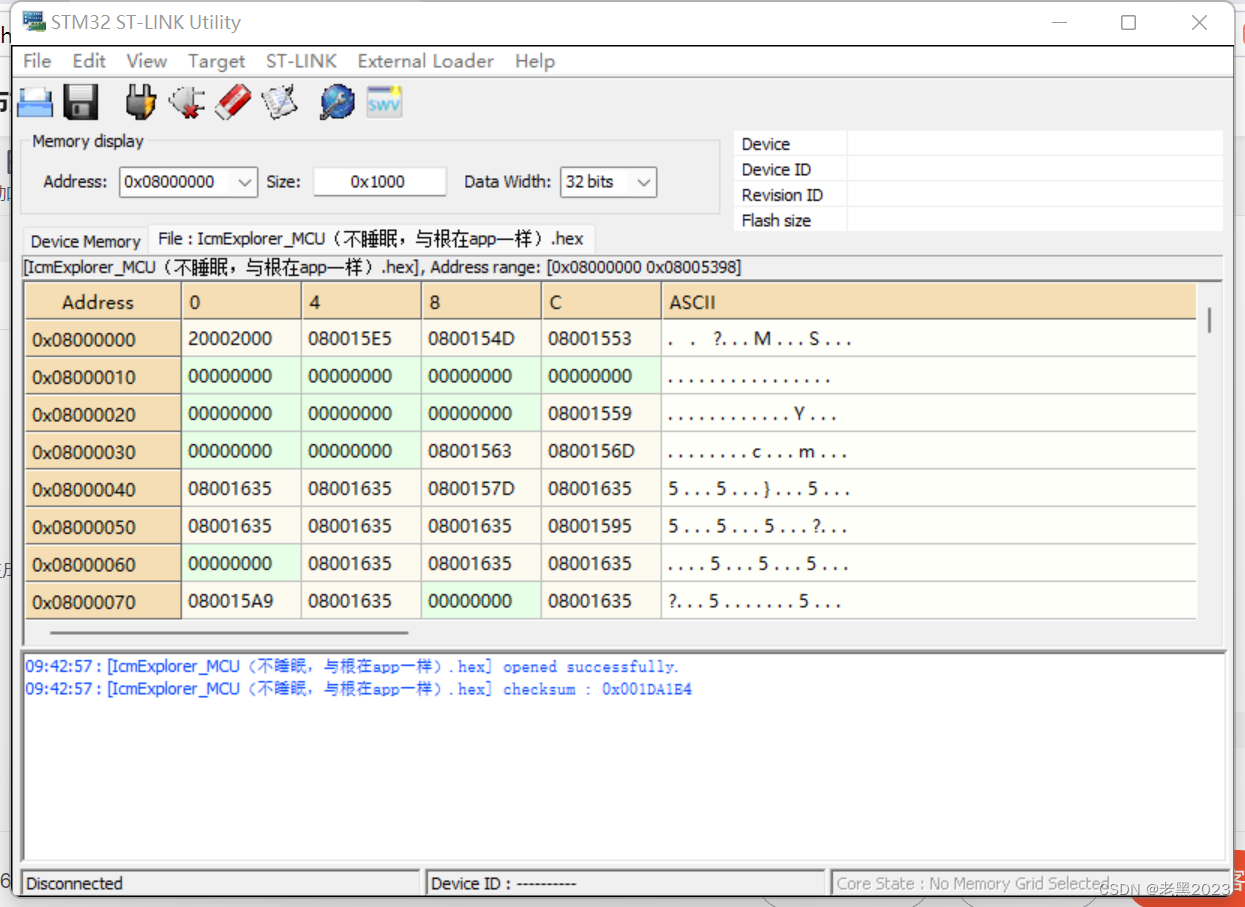Click the Size input field
1245x907 pixels.
(x=379, y=182)
